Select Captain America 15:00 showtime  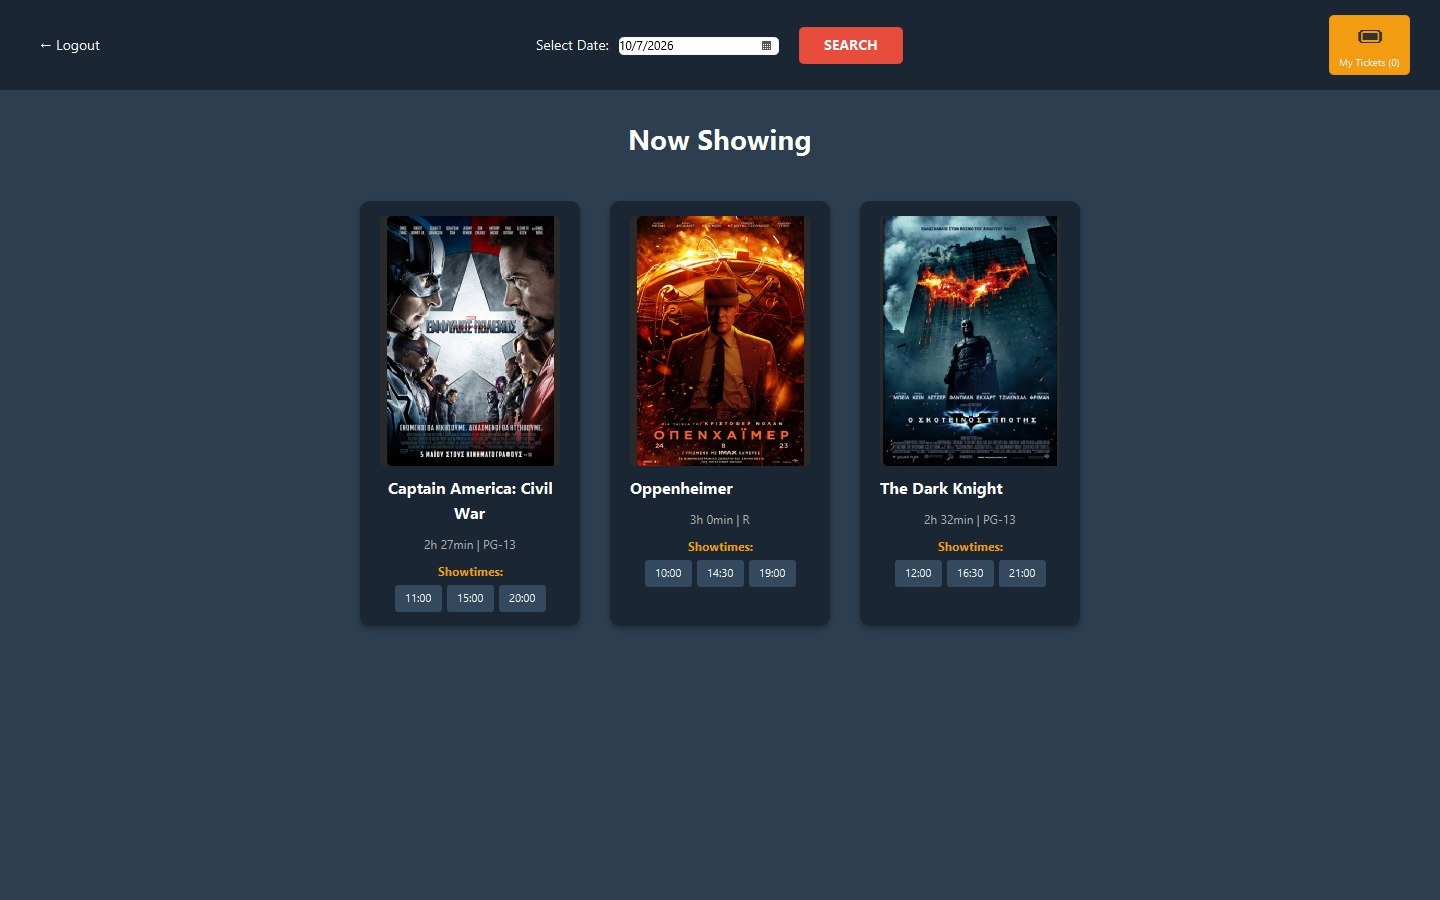(x=470, y=598)
